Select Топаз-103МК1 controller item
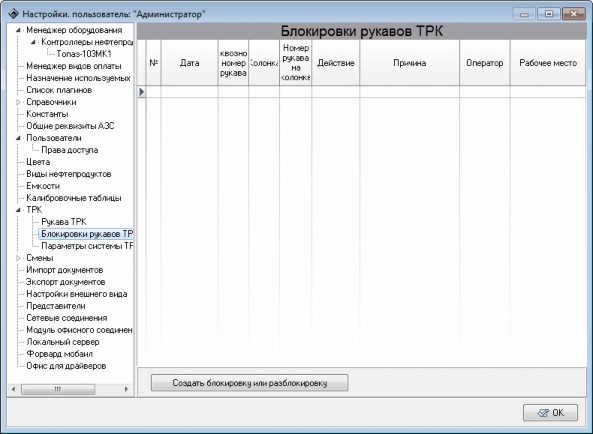The height and width of the screenshot is (434, 593). click(x=84, y=54)
